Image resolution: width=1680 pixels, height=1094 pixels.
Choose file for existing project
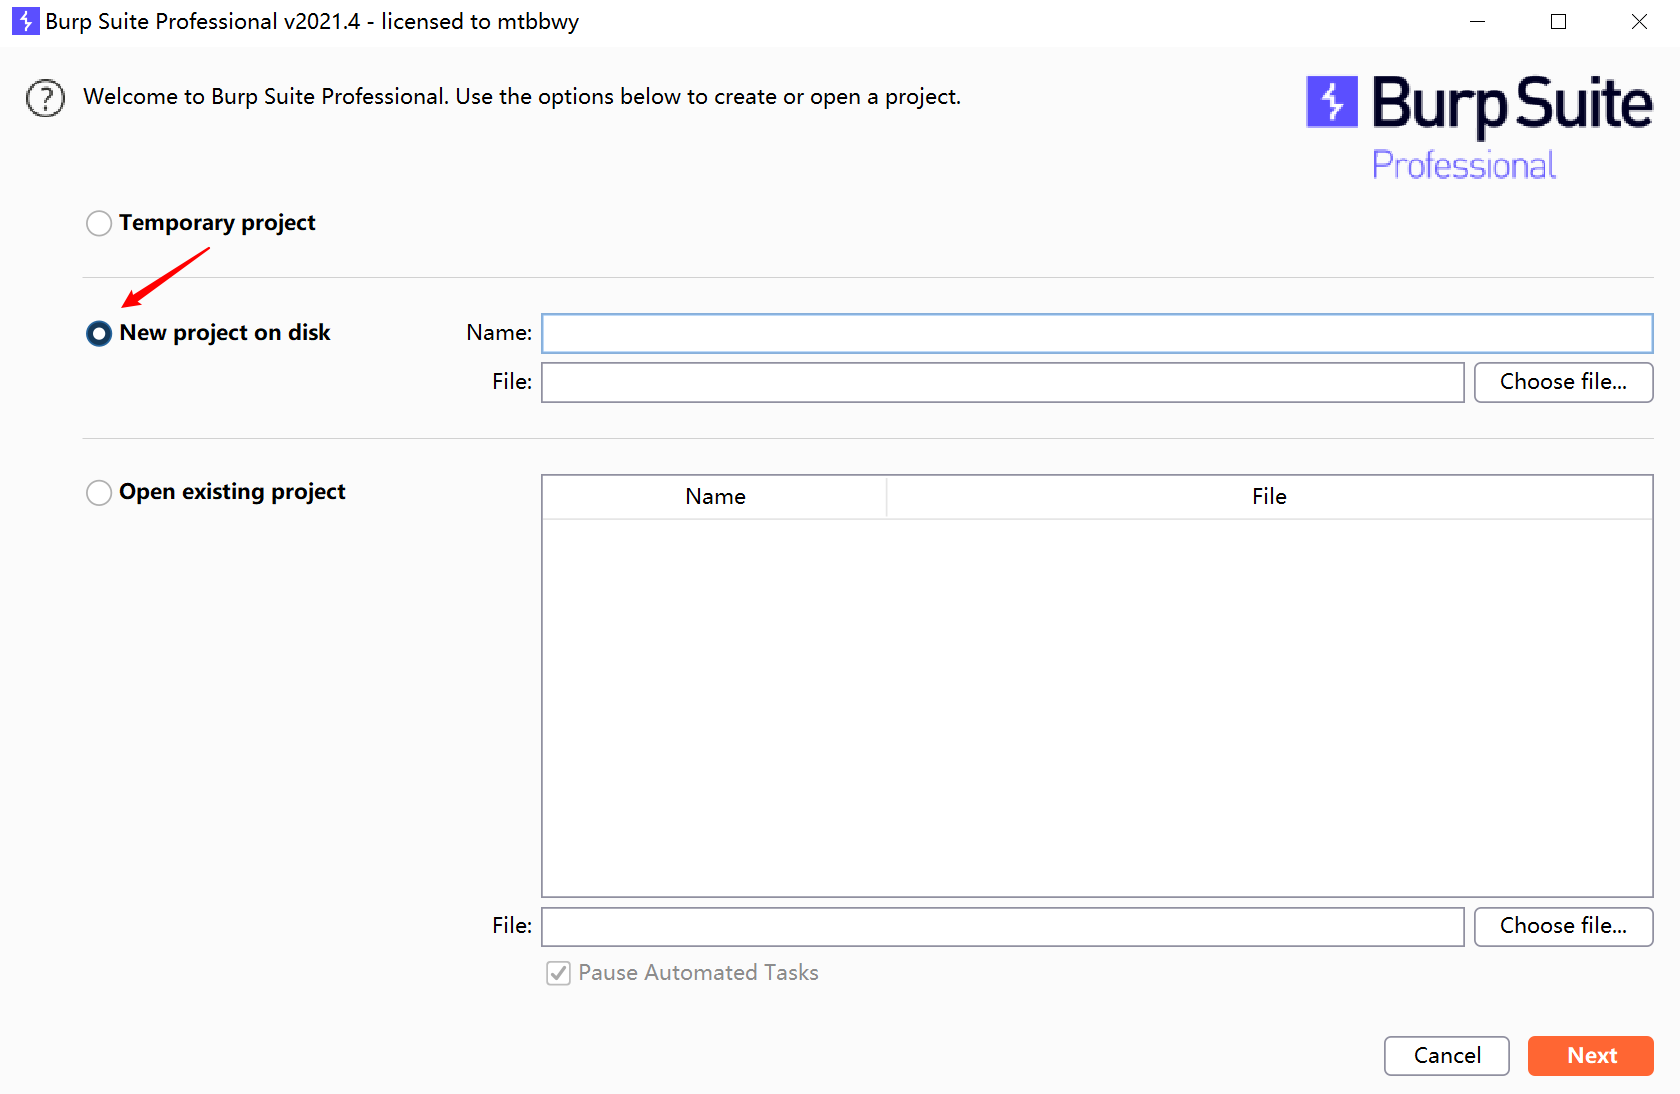pos(1563,926)
